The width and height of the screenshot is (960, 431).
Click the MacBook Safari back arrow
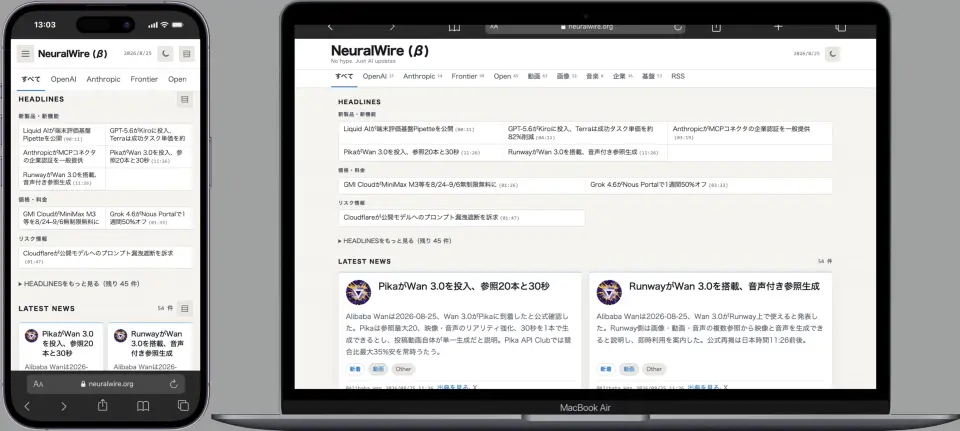coord(331,27)
